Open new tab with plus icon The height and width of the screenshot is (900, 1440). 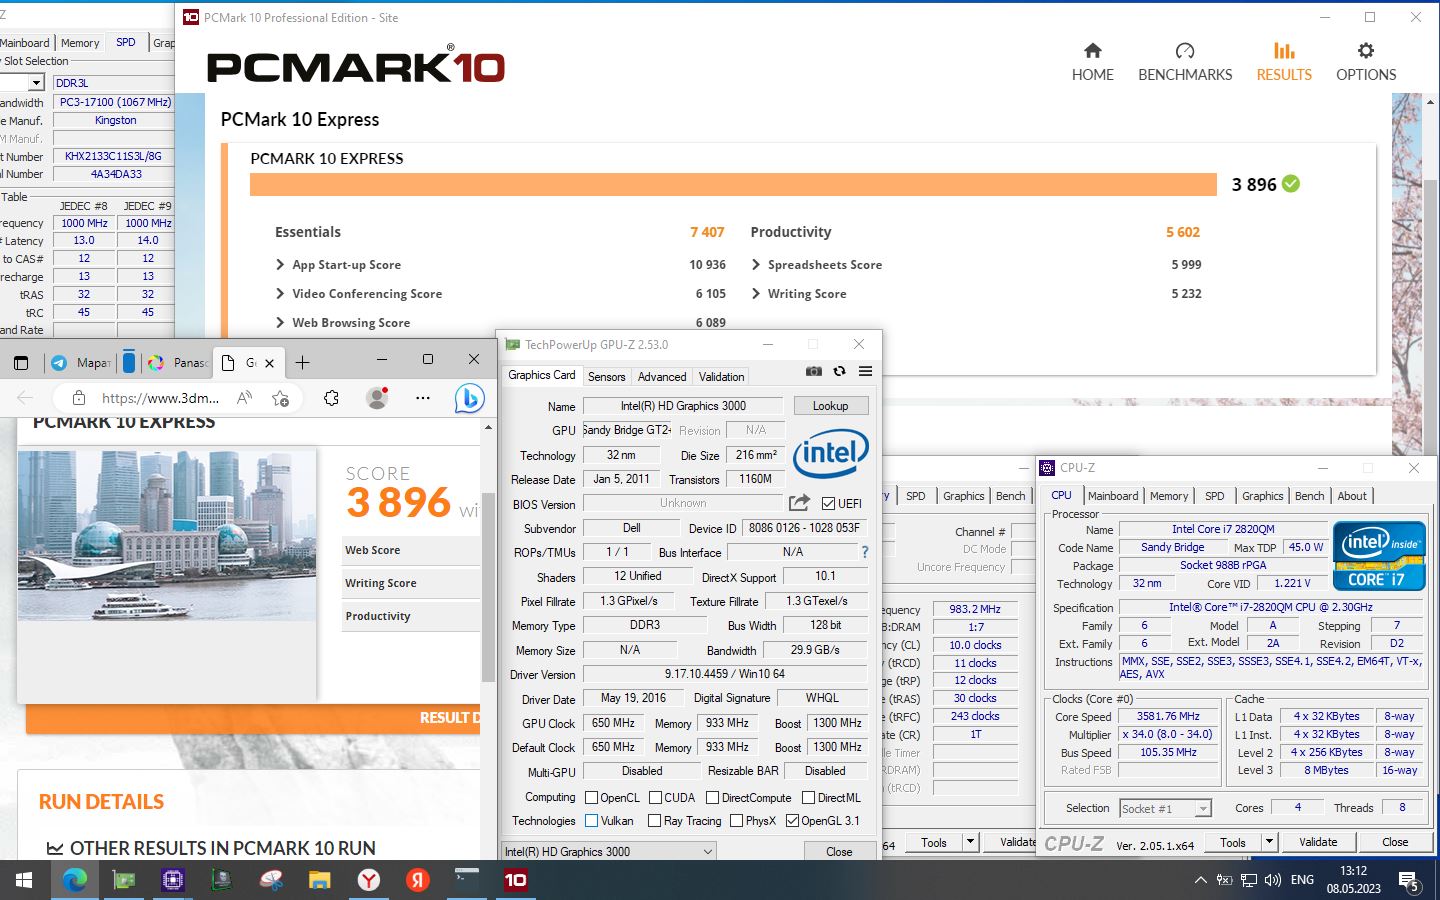click(x=302, y=362)
